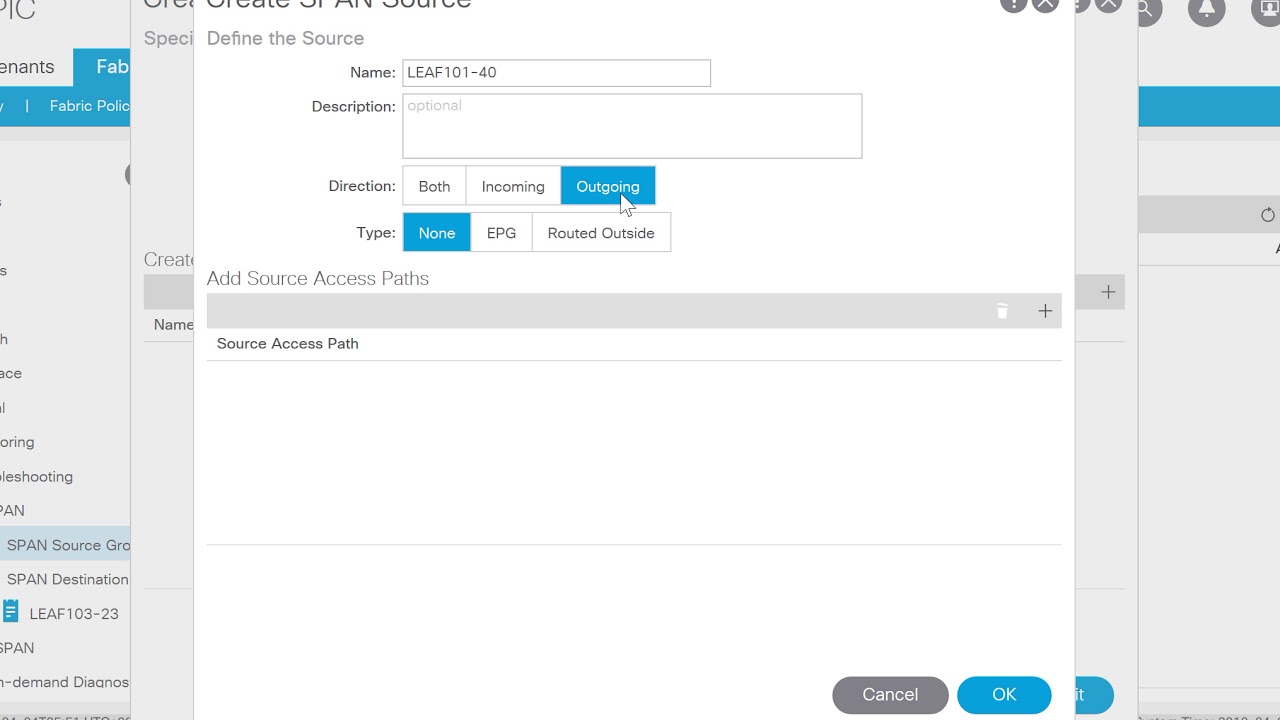Click the help icon of Create SPAN Source dialog
Viewport: 1280px width, 720px height.
pyautogui.click(x=1013, y=4)
